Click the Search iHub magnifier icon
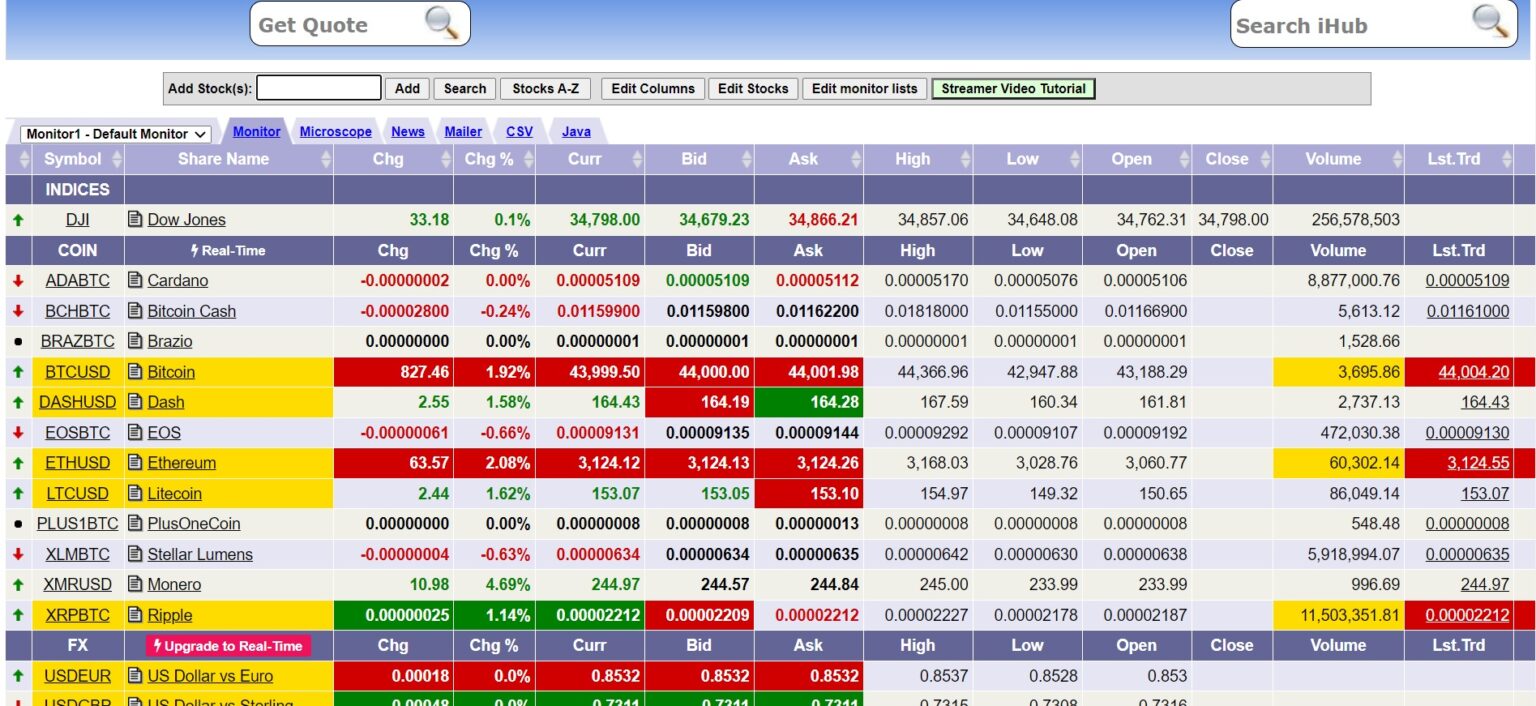Image resolution: width=1536 pixels, height=706 pixels. coord(1490,22)
